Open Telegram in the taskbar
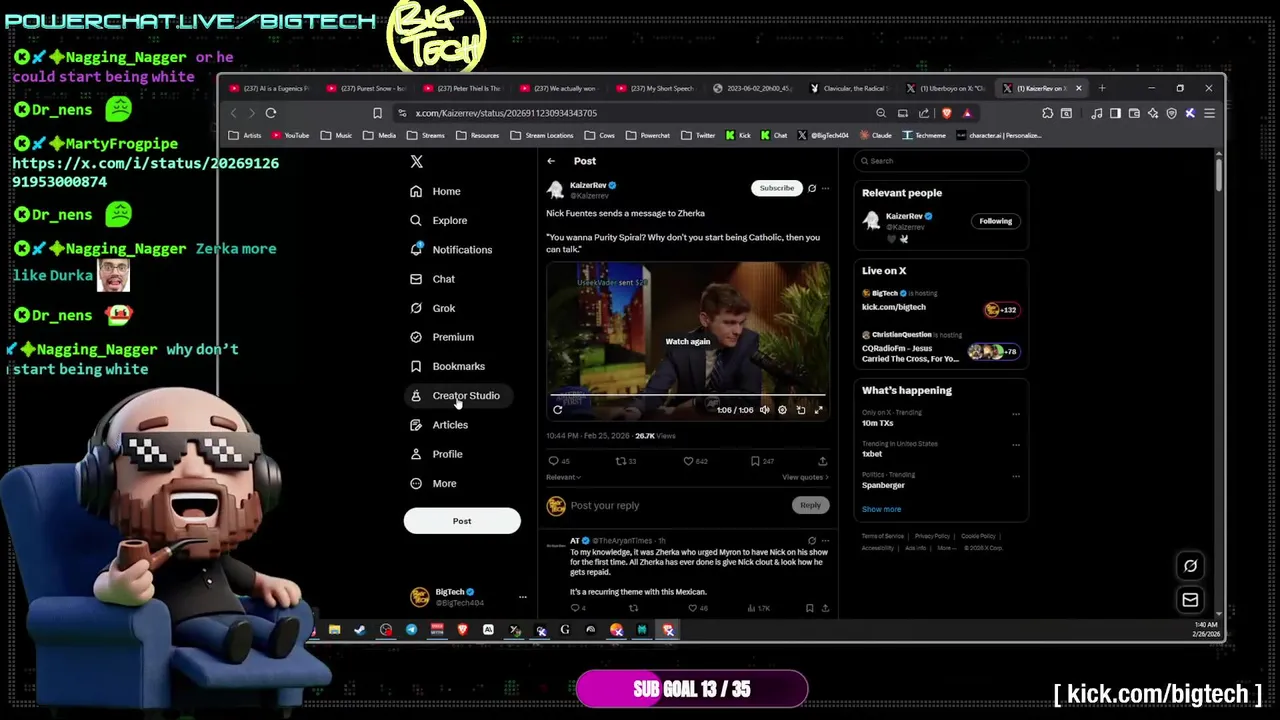This screenshot has width=1280, height=720. tap(411, 630)
